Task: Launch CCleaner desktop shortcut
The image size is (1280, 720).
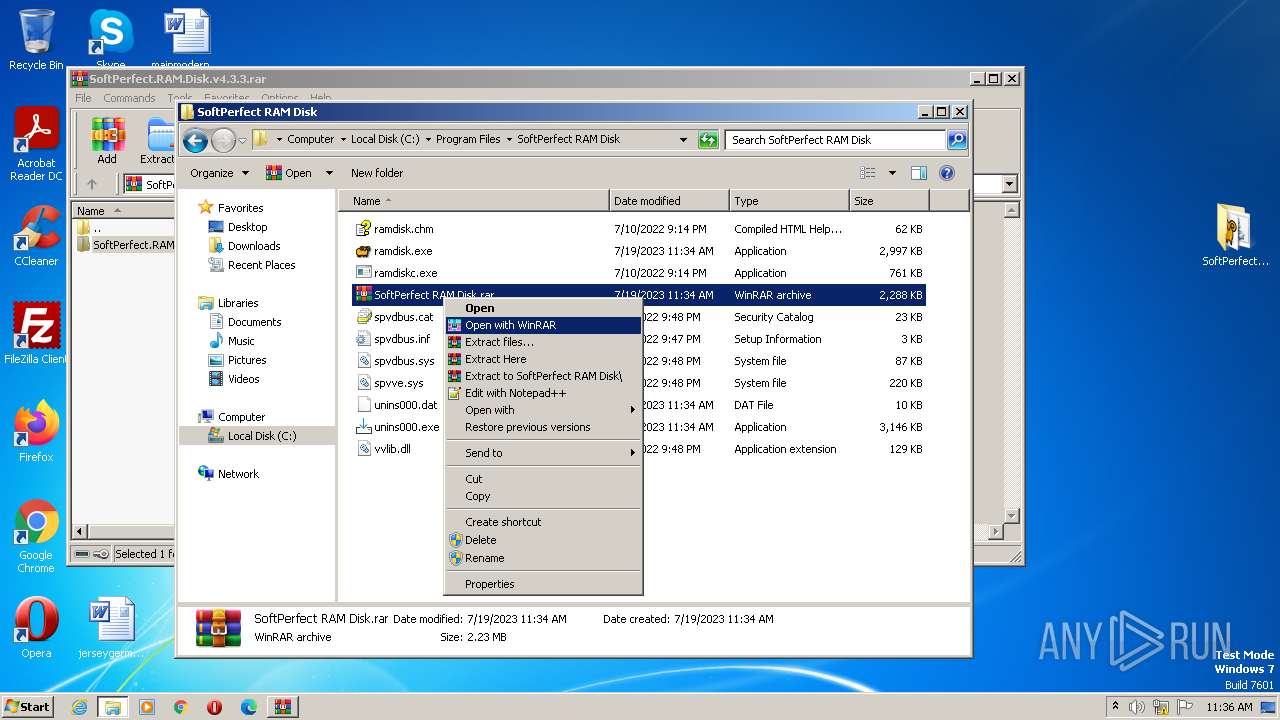Action: click(x=36, y=236)
